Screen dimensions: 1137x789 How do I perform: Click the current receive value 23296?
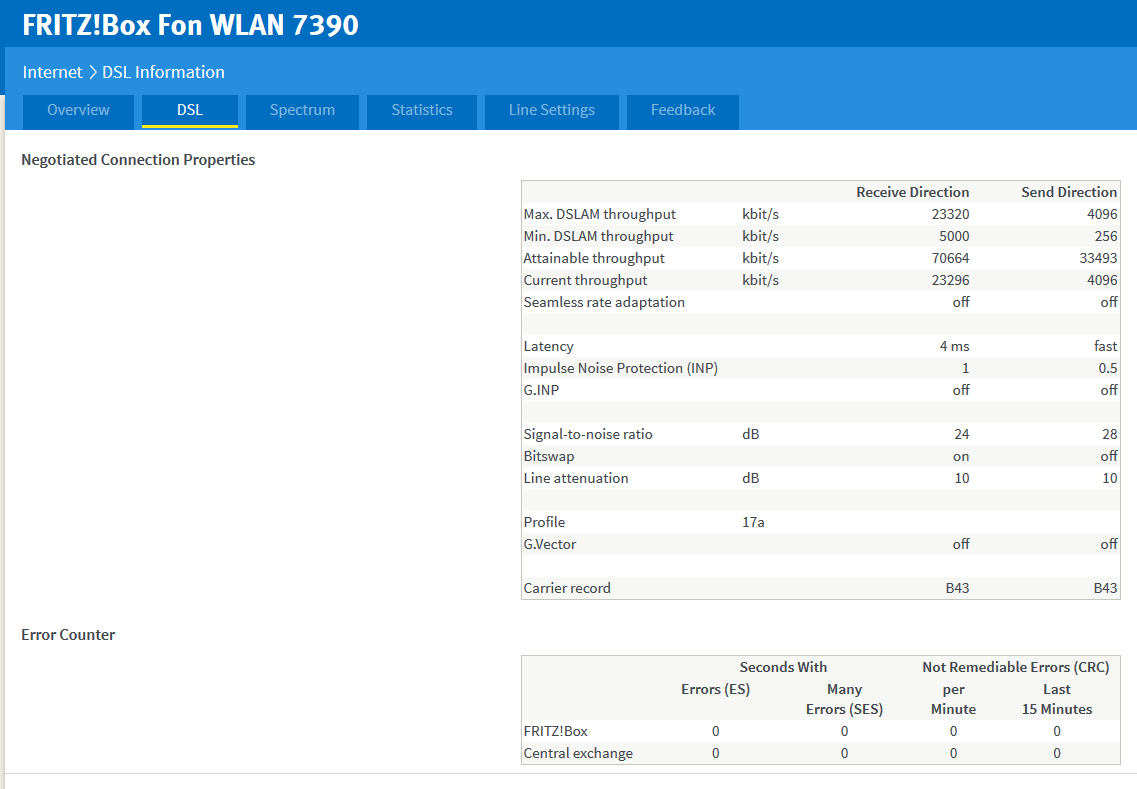(x=950, y=281)
